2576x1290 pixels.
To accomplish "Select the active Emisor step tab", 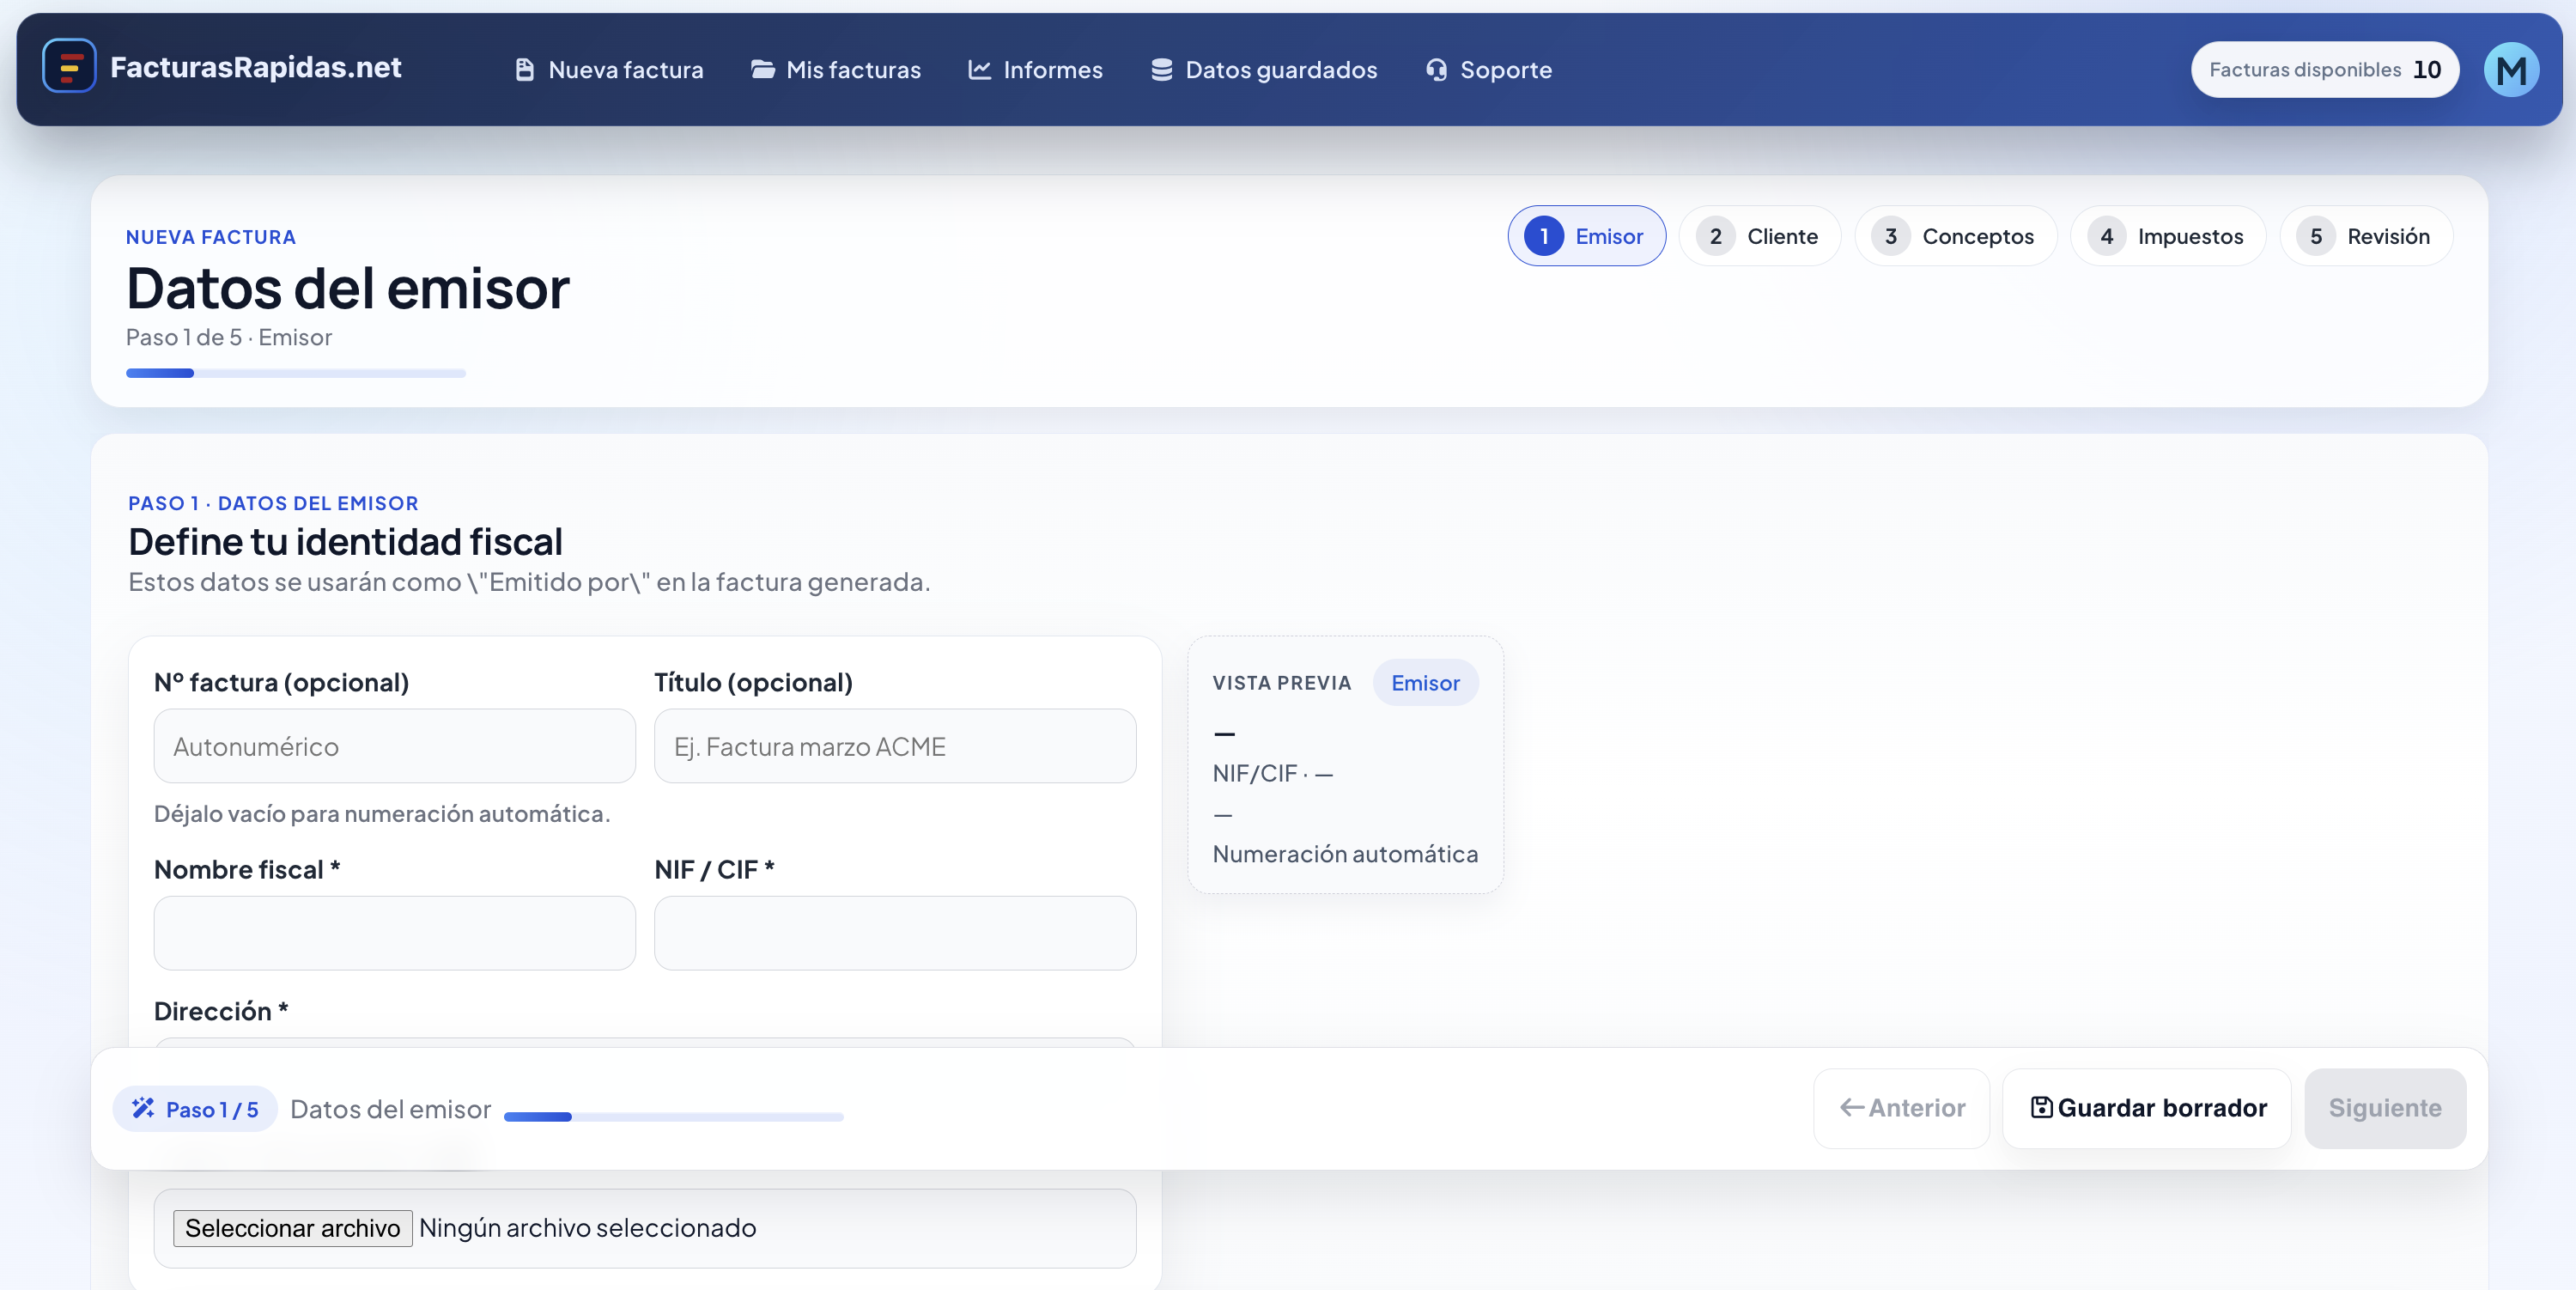I will [1586, 236].
